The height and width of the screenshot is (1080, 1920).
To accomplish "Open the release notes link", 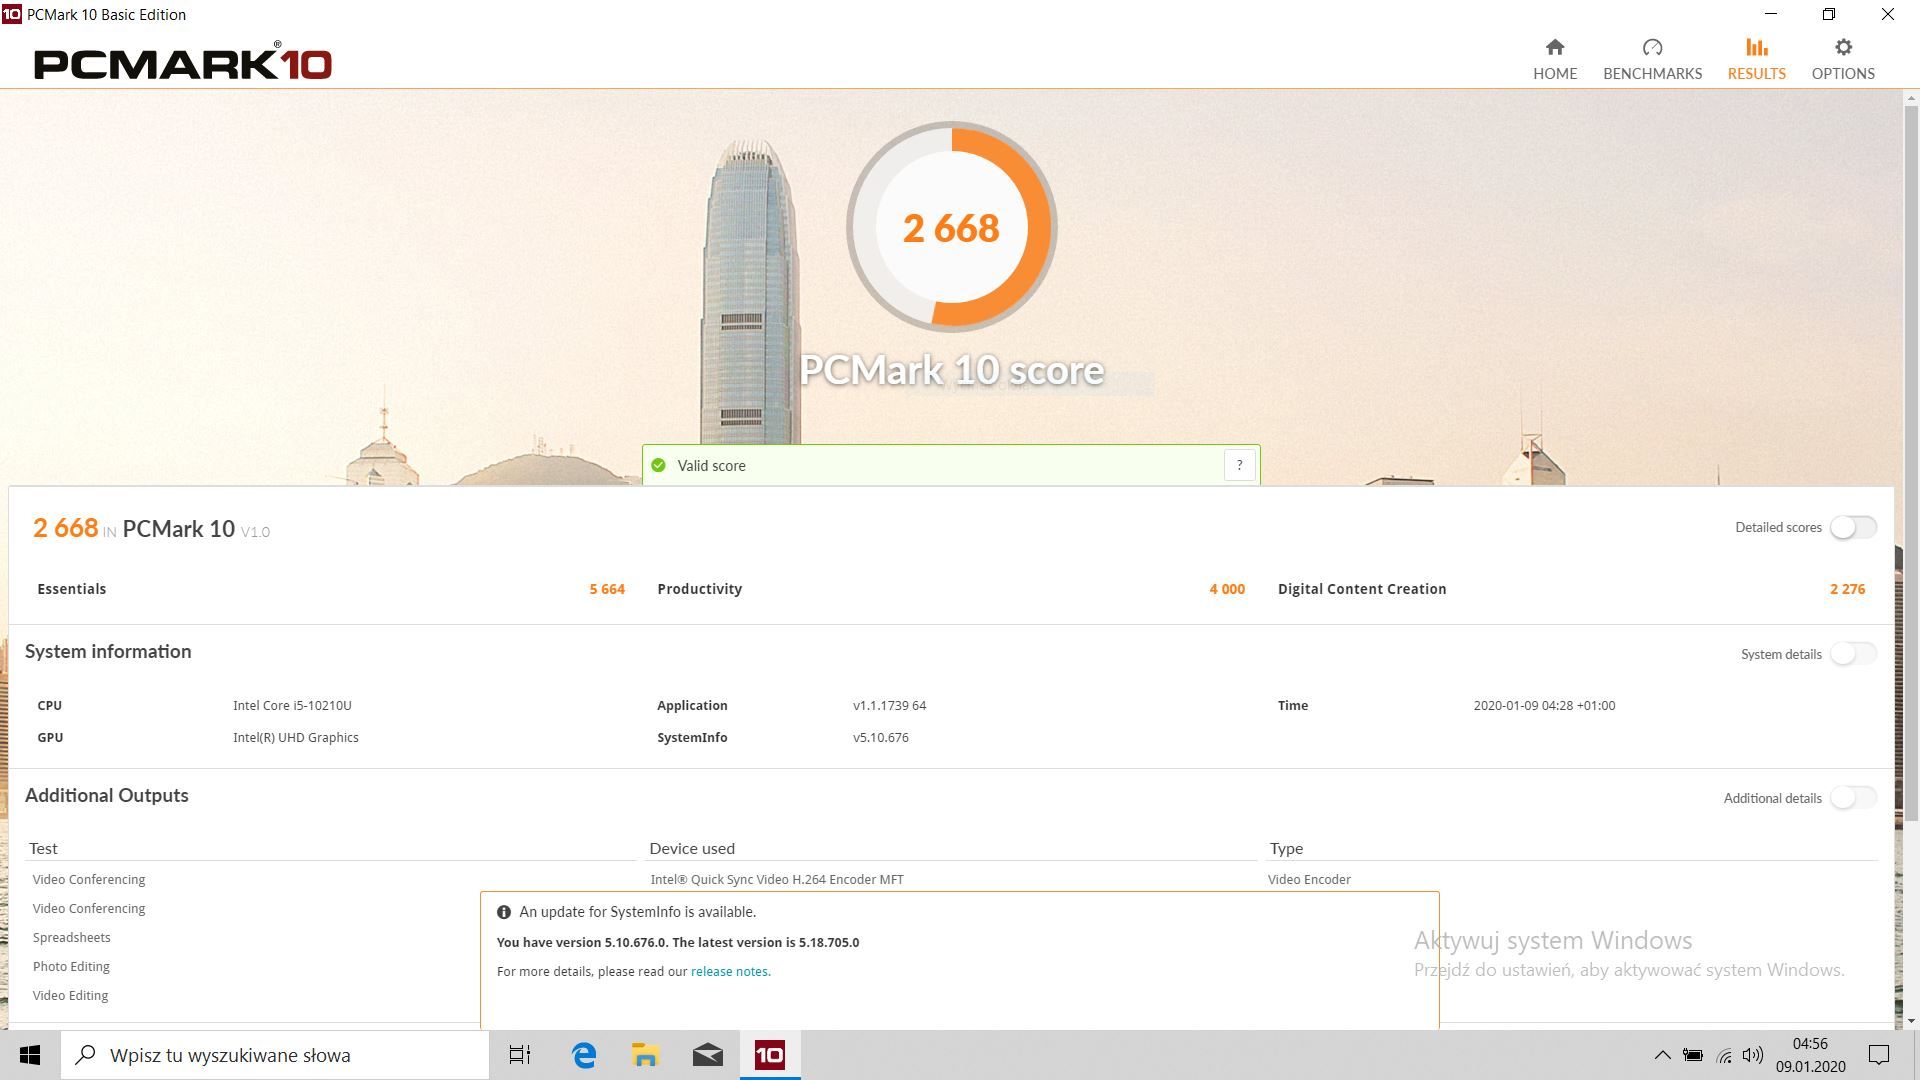I will tap(729, 971).
